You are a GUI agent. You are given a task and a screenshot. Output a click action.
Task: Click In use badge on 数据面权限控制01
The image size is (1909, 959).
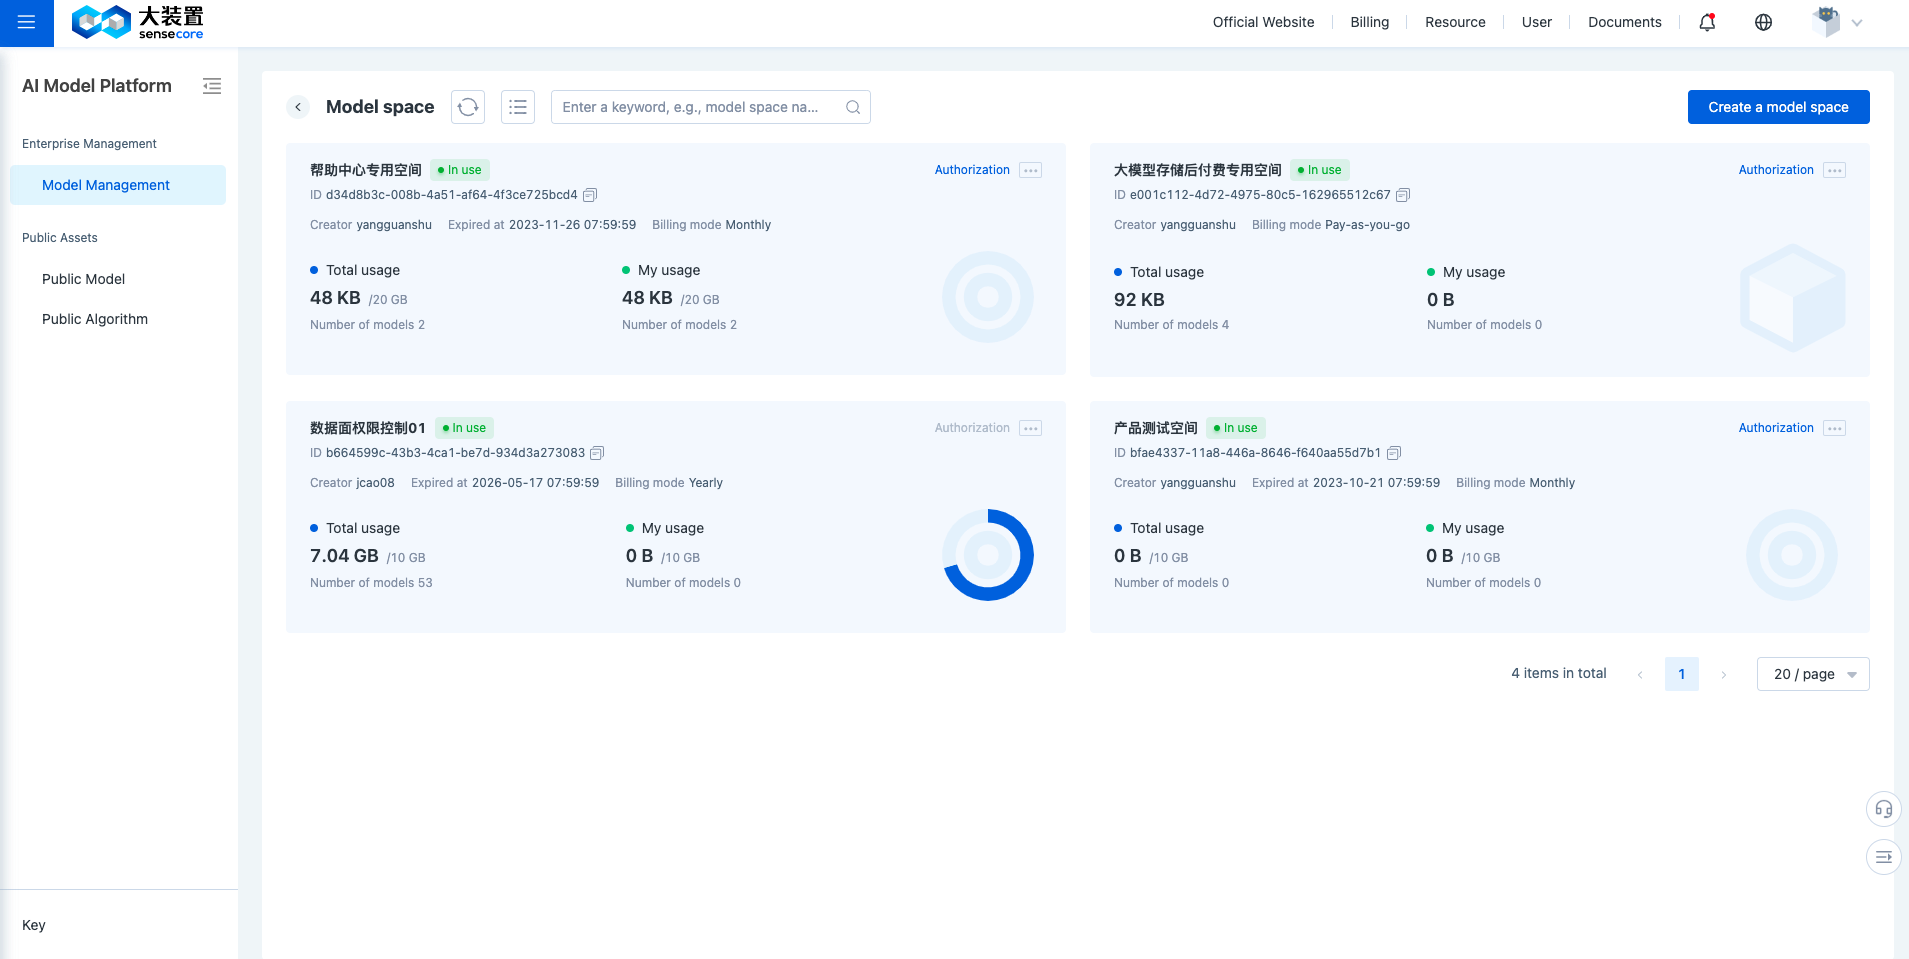point(464,428)
